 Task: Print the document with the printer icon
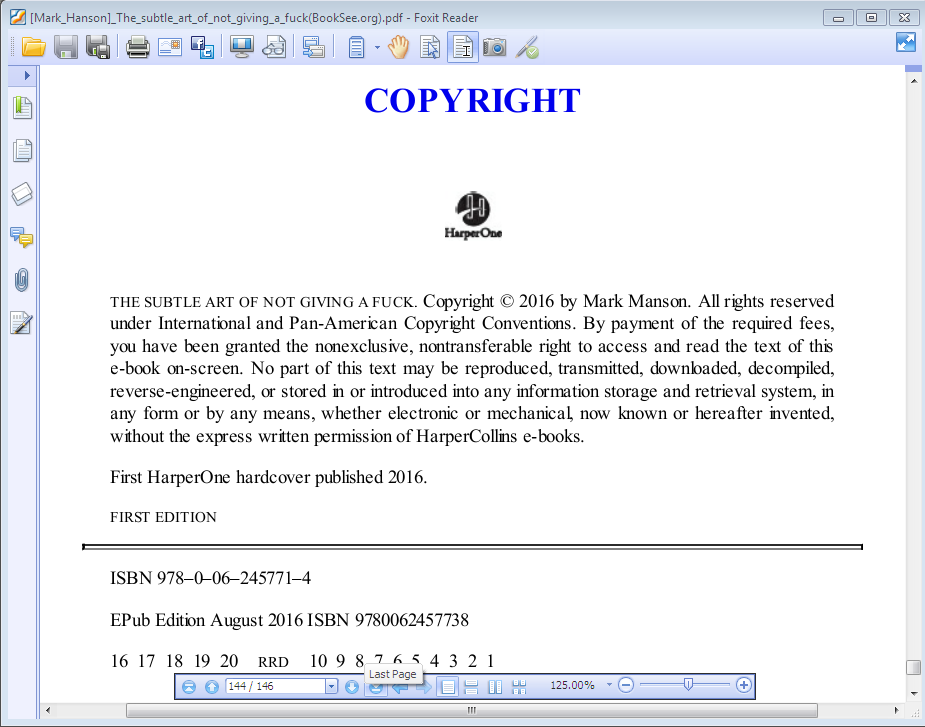tap(137, 47)
